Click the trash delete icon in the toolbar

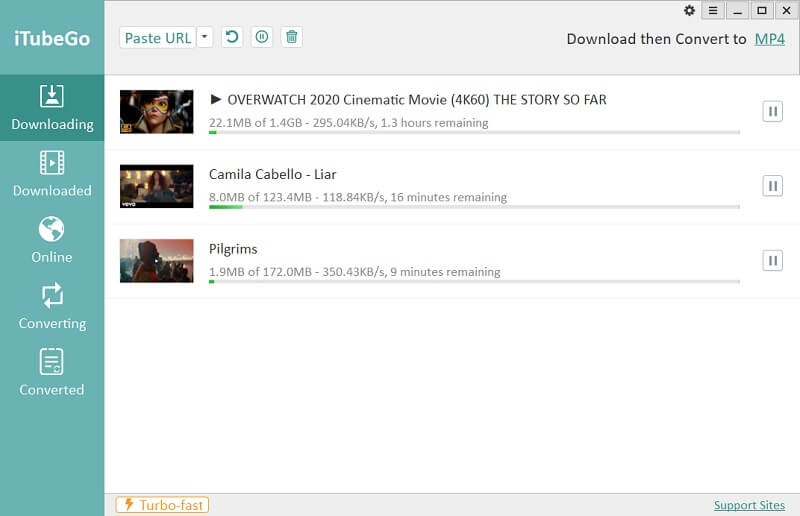291,37
